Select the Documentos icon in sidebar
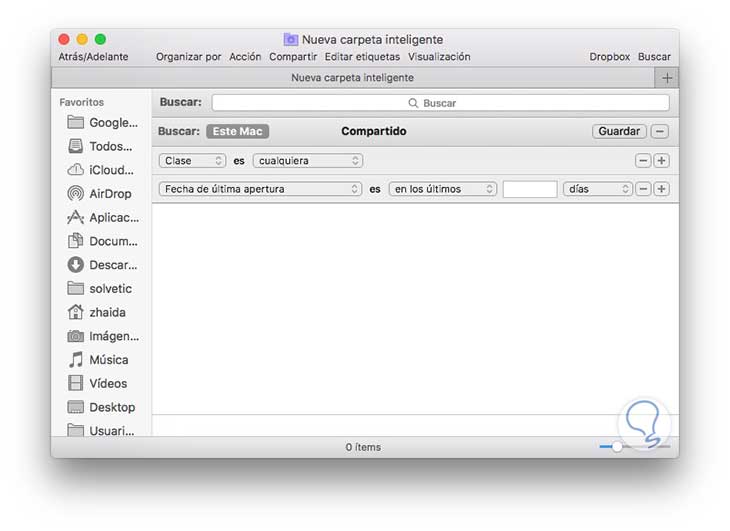Viewport: 730px width, 531px height. click(x=75, y=241)
